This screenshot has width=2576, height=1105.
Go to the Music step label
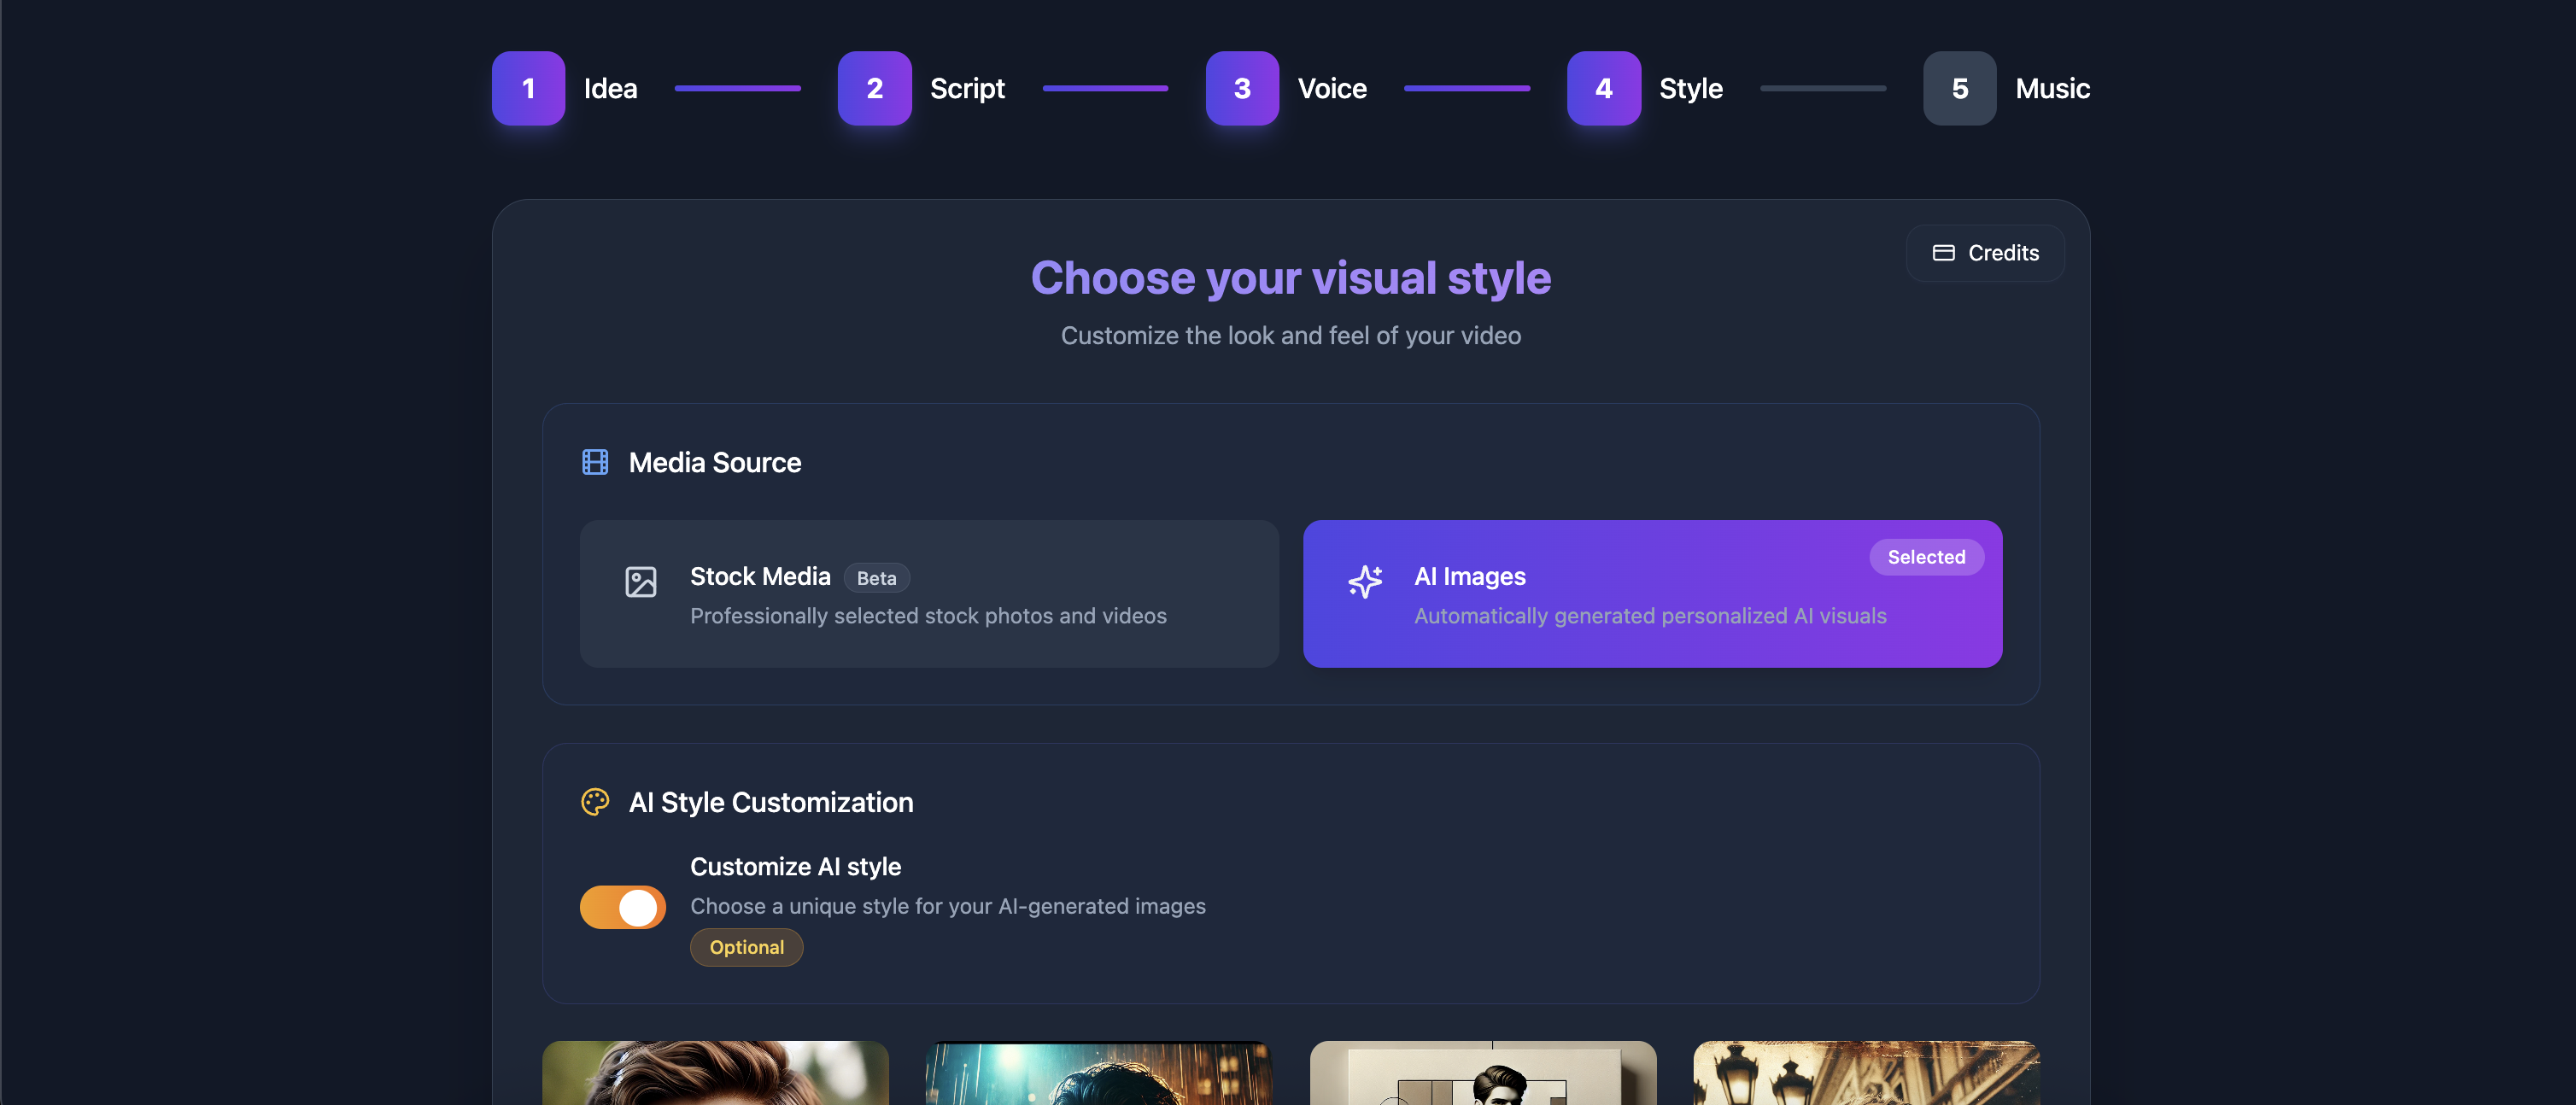point(2052,88)
